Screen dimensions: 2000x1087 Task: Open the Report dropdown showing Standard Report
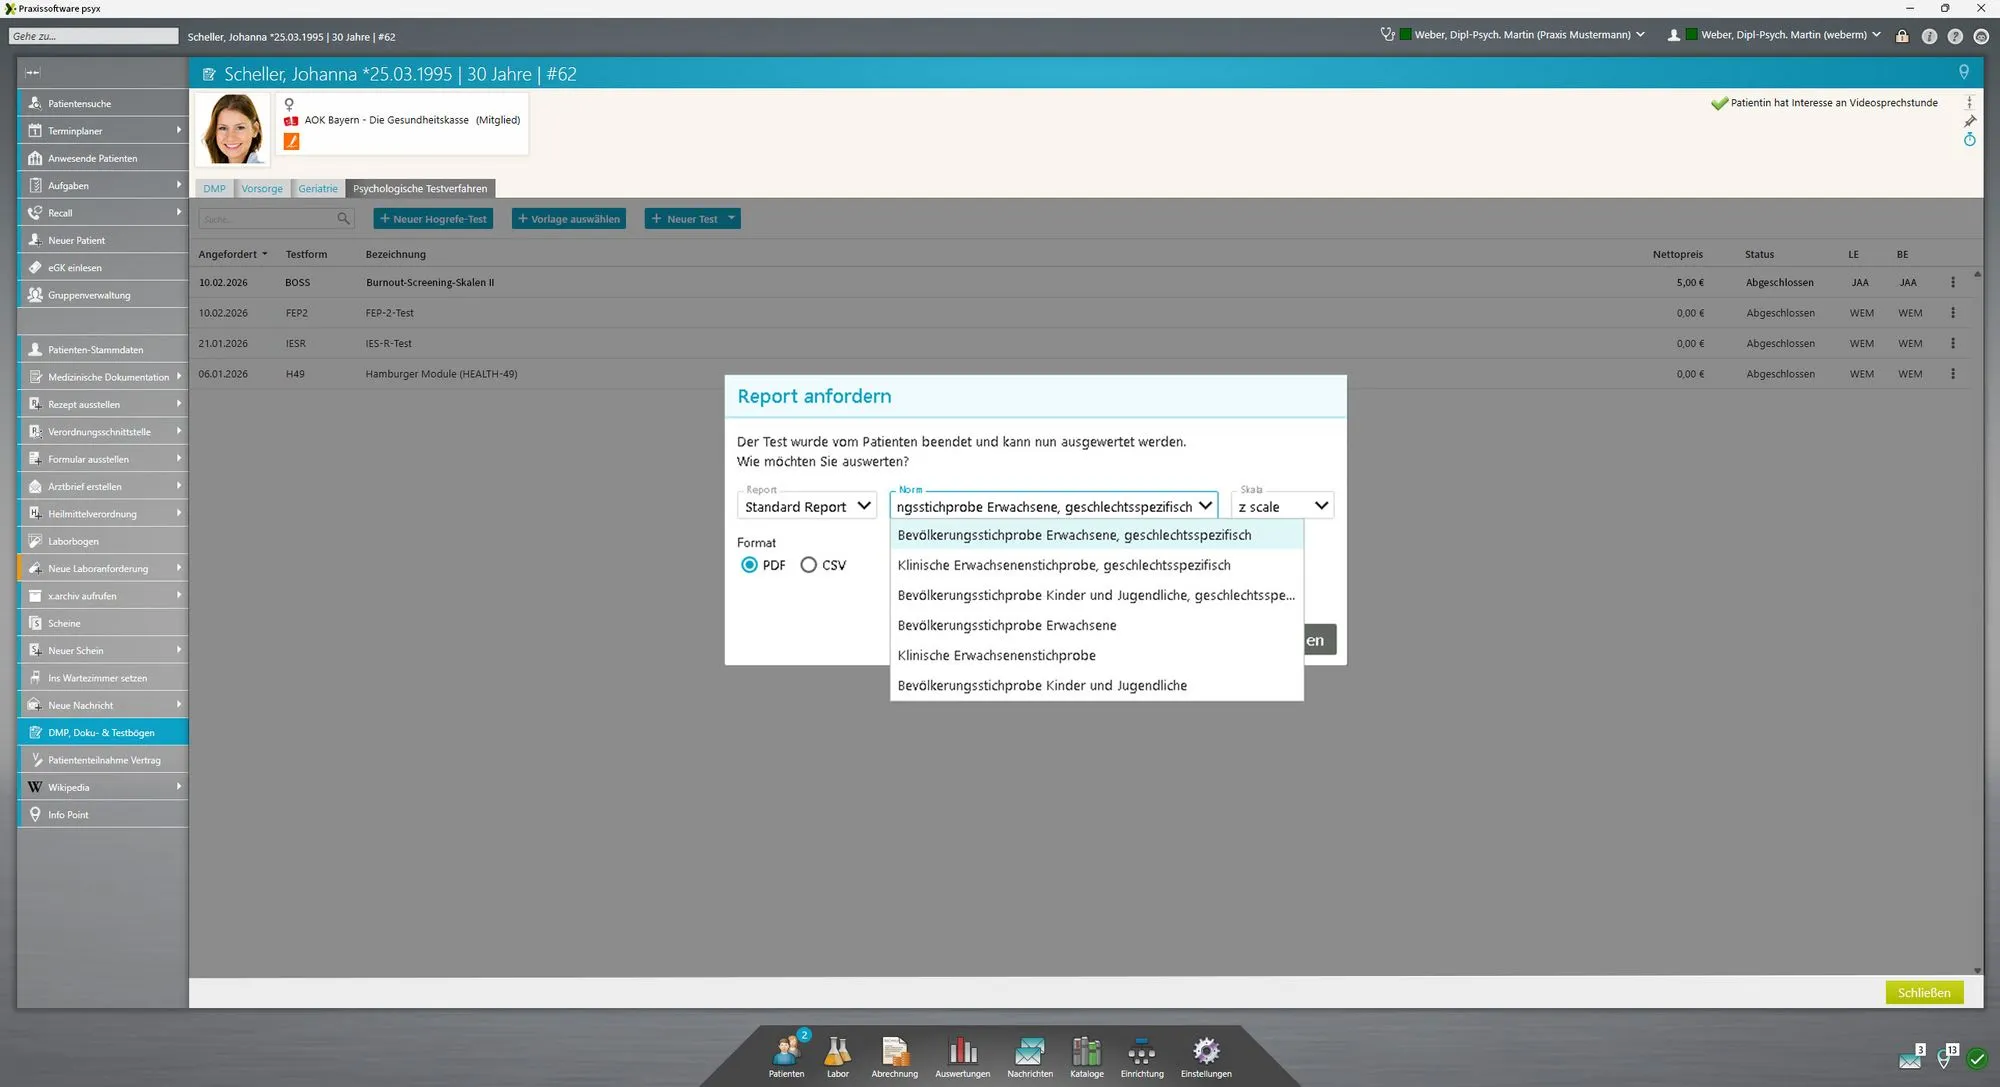click(x=806, y=507)
